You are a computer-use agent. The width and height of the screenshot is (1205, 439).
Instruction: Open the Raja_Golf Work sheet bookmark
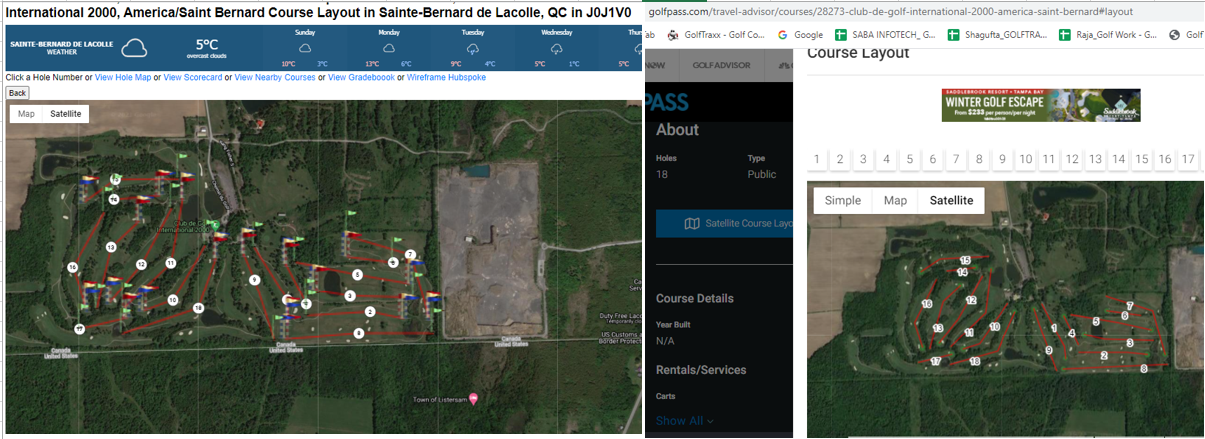(1109, 34)
